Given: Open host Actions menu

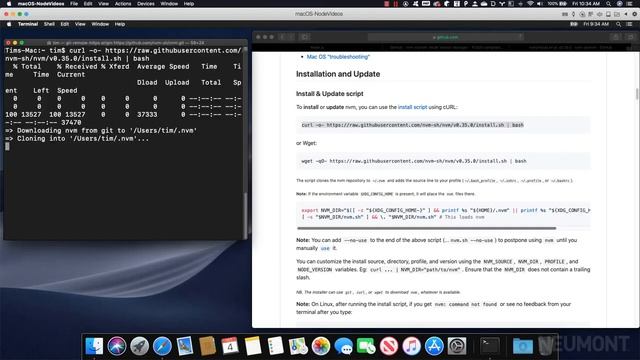Looking at the screenshot, I should click(123, 4).
